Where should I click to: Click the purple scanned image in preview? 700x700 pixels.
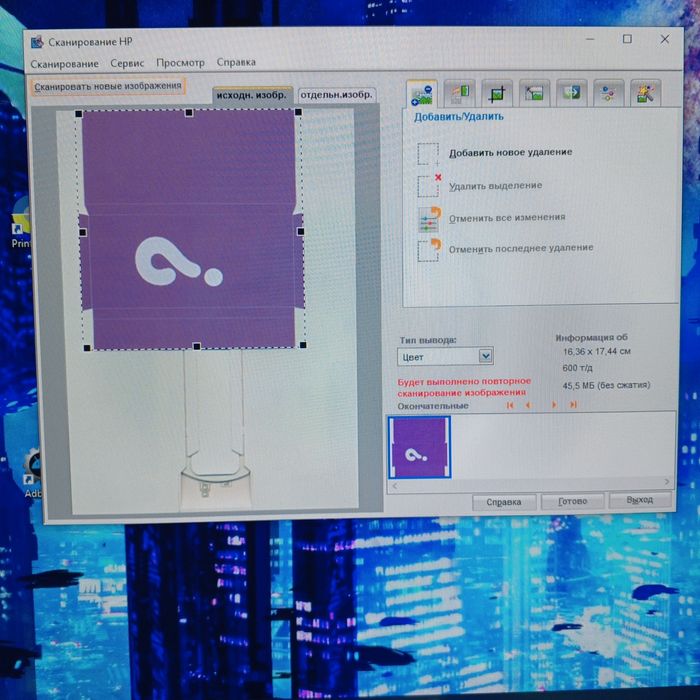(x=192, y=229)
